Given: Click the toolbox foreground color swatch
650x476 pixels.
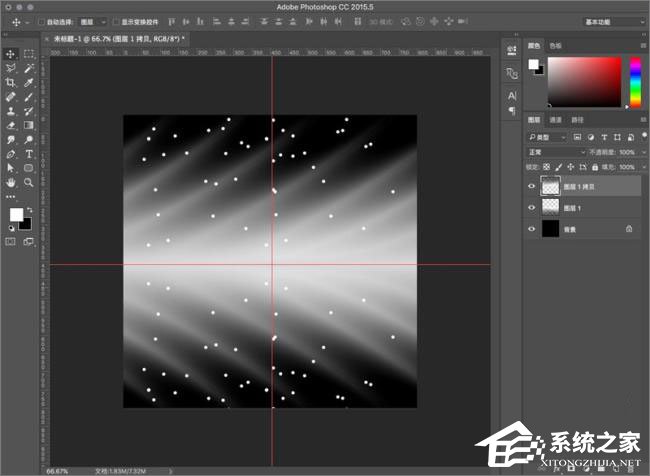Looking at the screenshot, I should [x=17, y=215].
